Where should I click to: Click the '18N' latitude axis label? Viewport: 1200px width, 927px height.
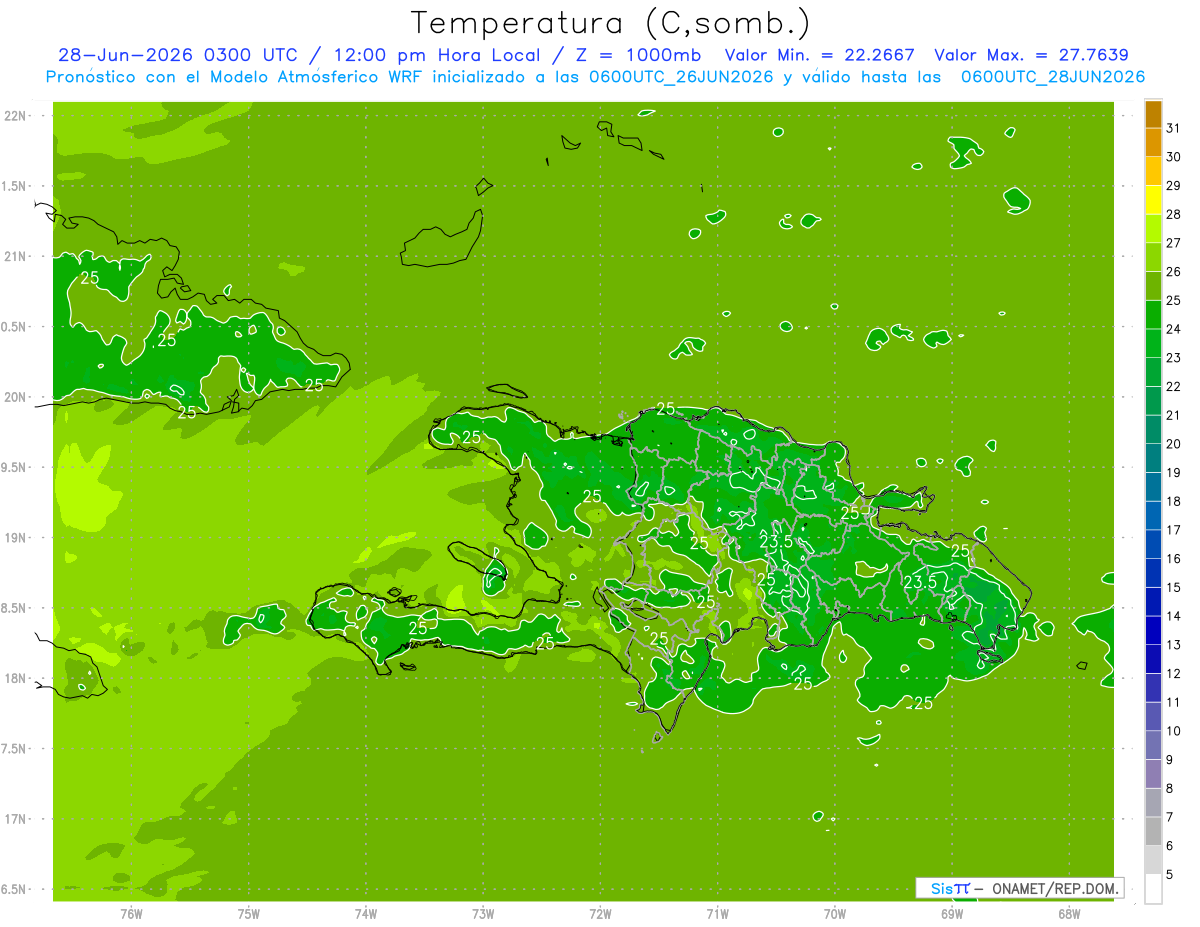(16, 678)
